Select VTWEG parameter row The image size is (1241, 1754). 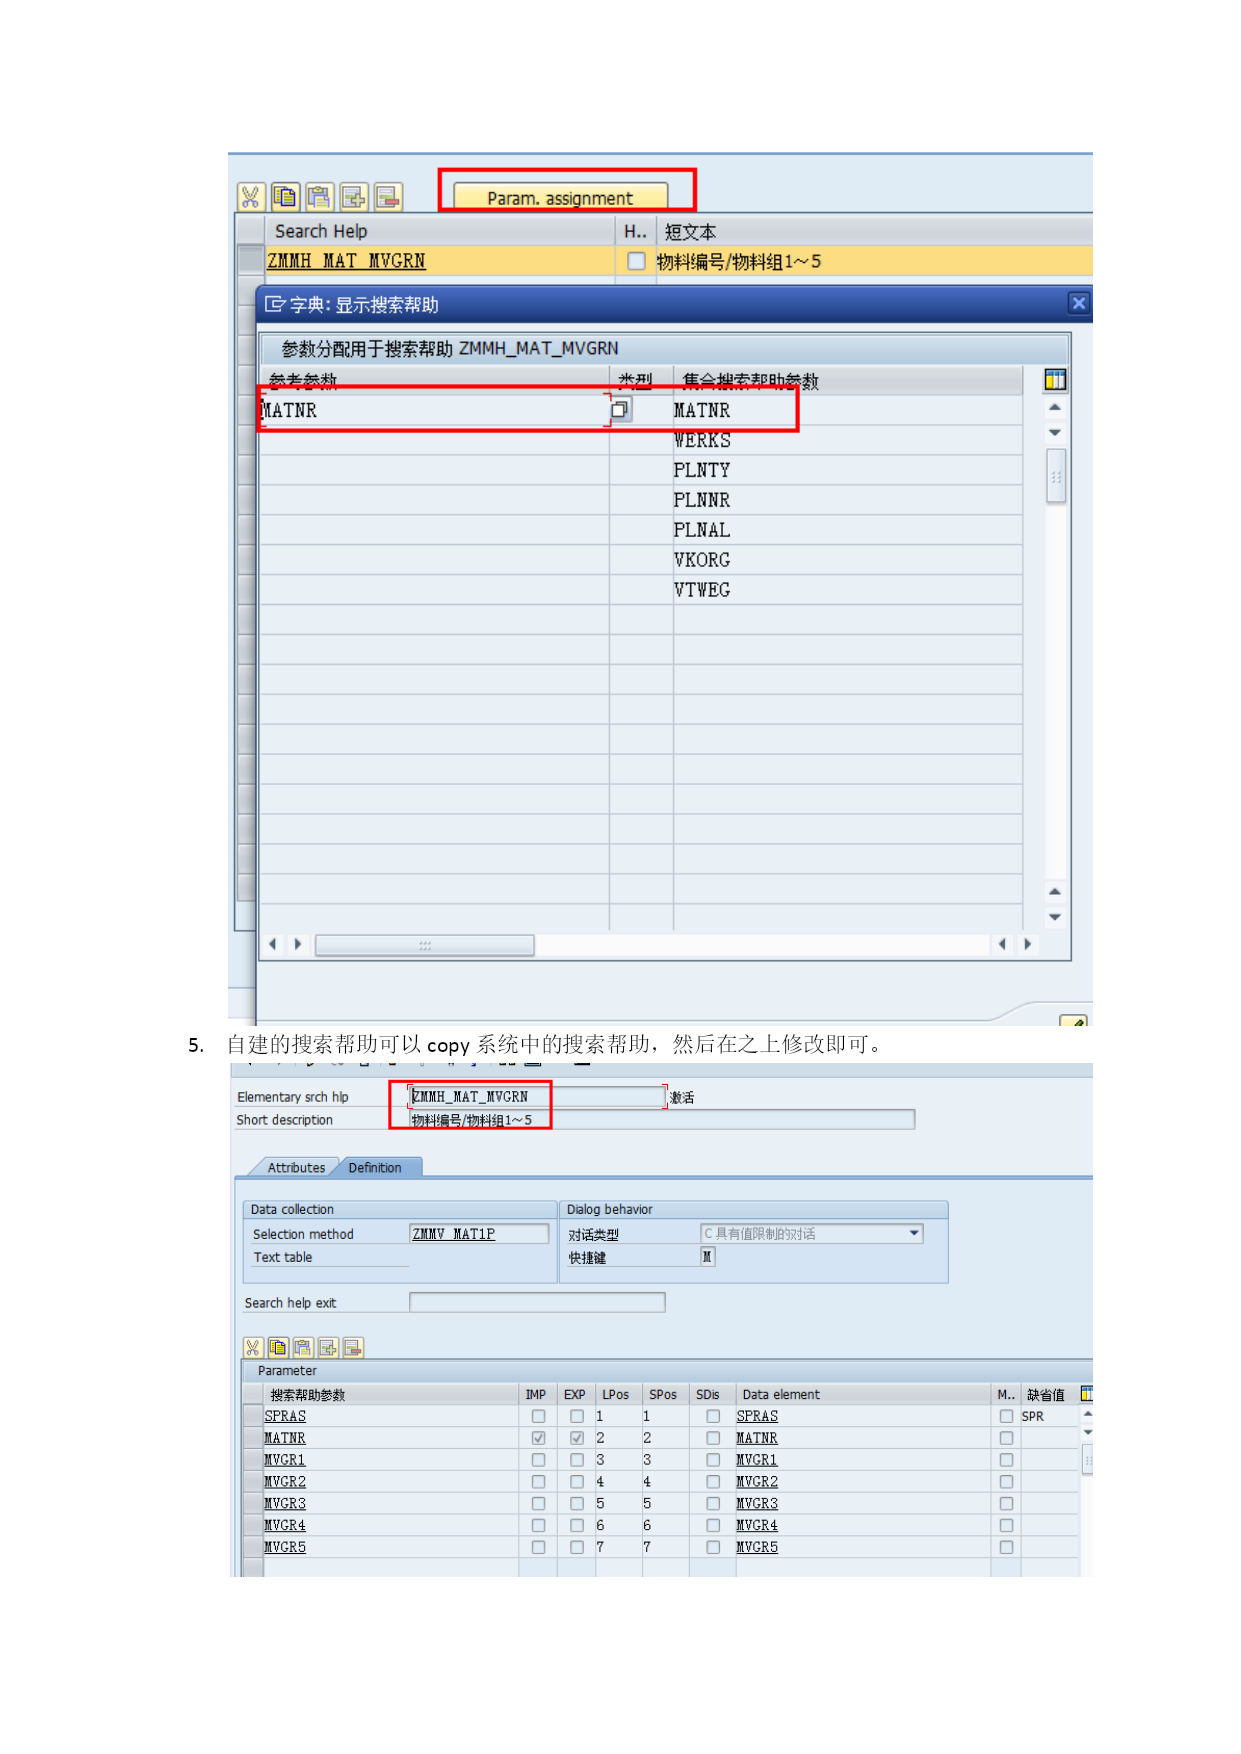point(702,590)
